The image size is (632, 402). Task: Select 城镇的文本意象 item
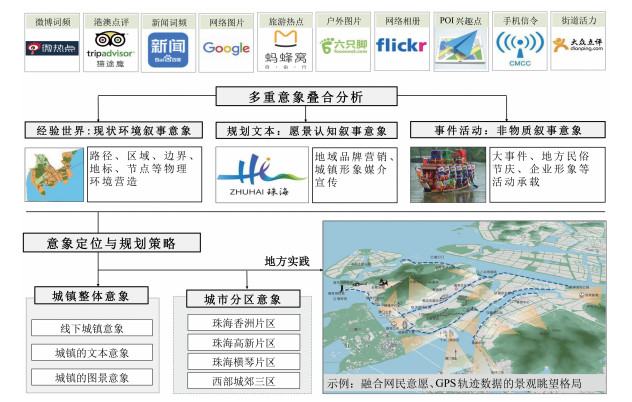pos(91,353)
